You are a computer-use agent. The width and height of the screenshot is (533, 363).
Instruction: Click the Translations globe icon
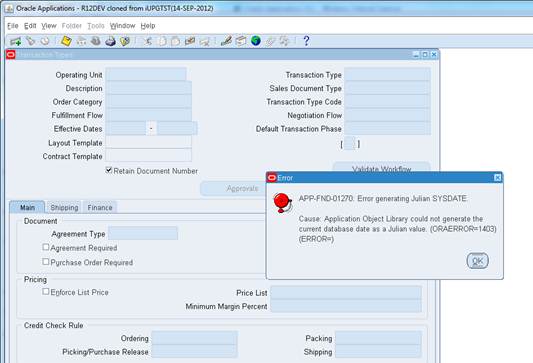[256, 41]
